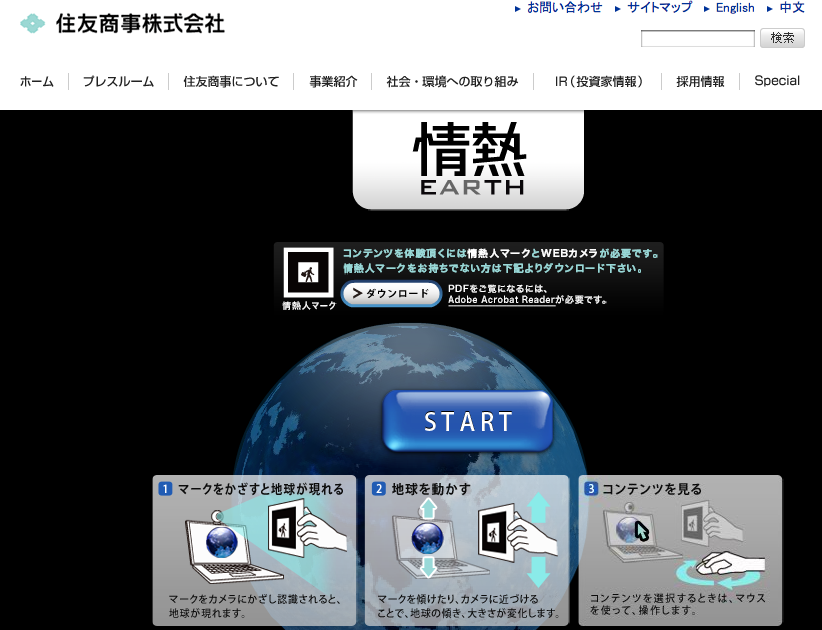This screenshot has width=822, height=630.
Task: Click the 検索 search button
Action: (782, 38)
